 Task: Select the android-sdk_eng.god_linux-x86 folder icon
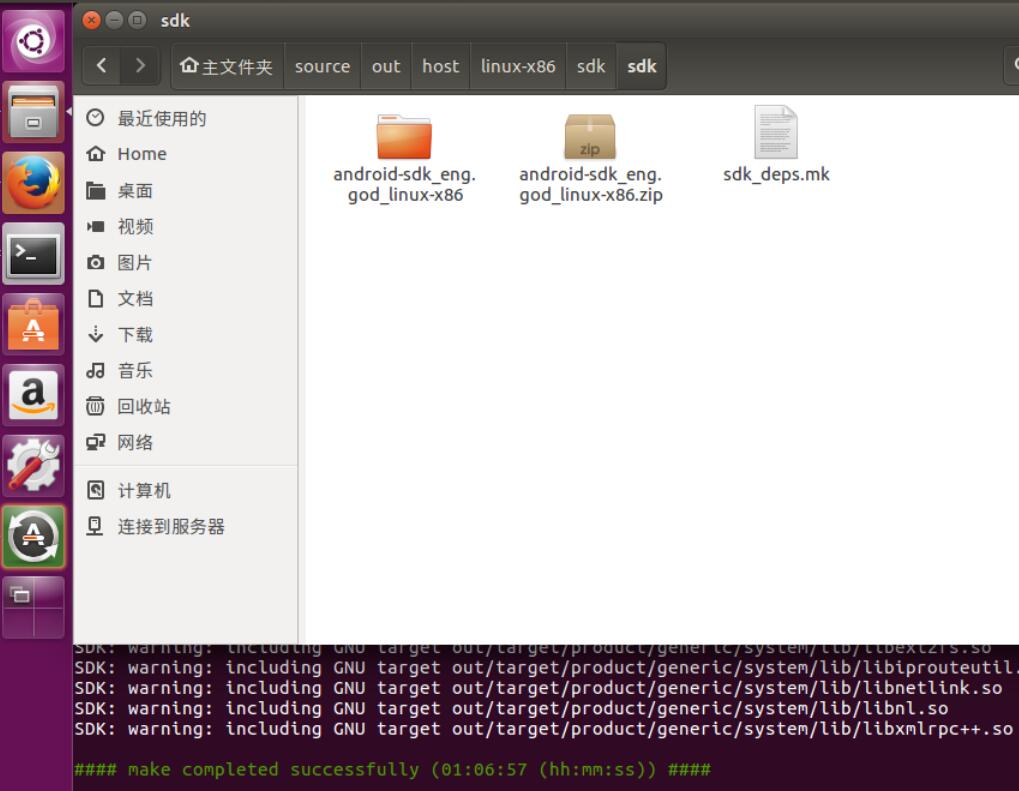[404, 136]
